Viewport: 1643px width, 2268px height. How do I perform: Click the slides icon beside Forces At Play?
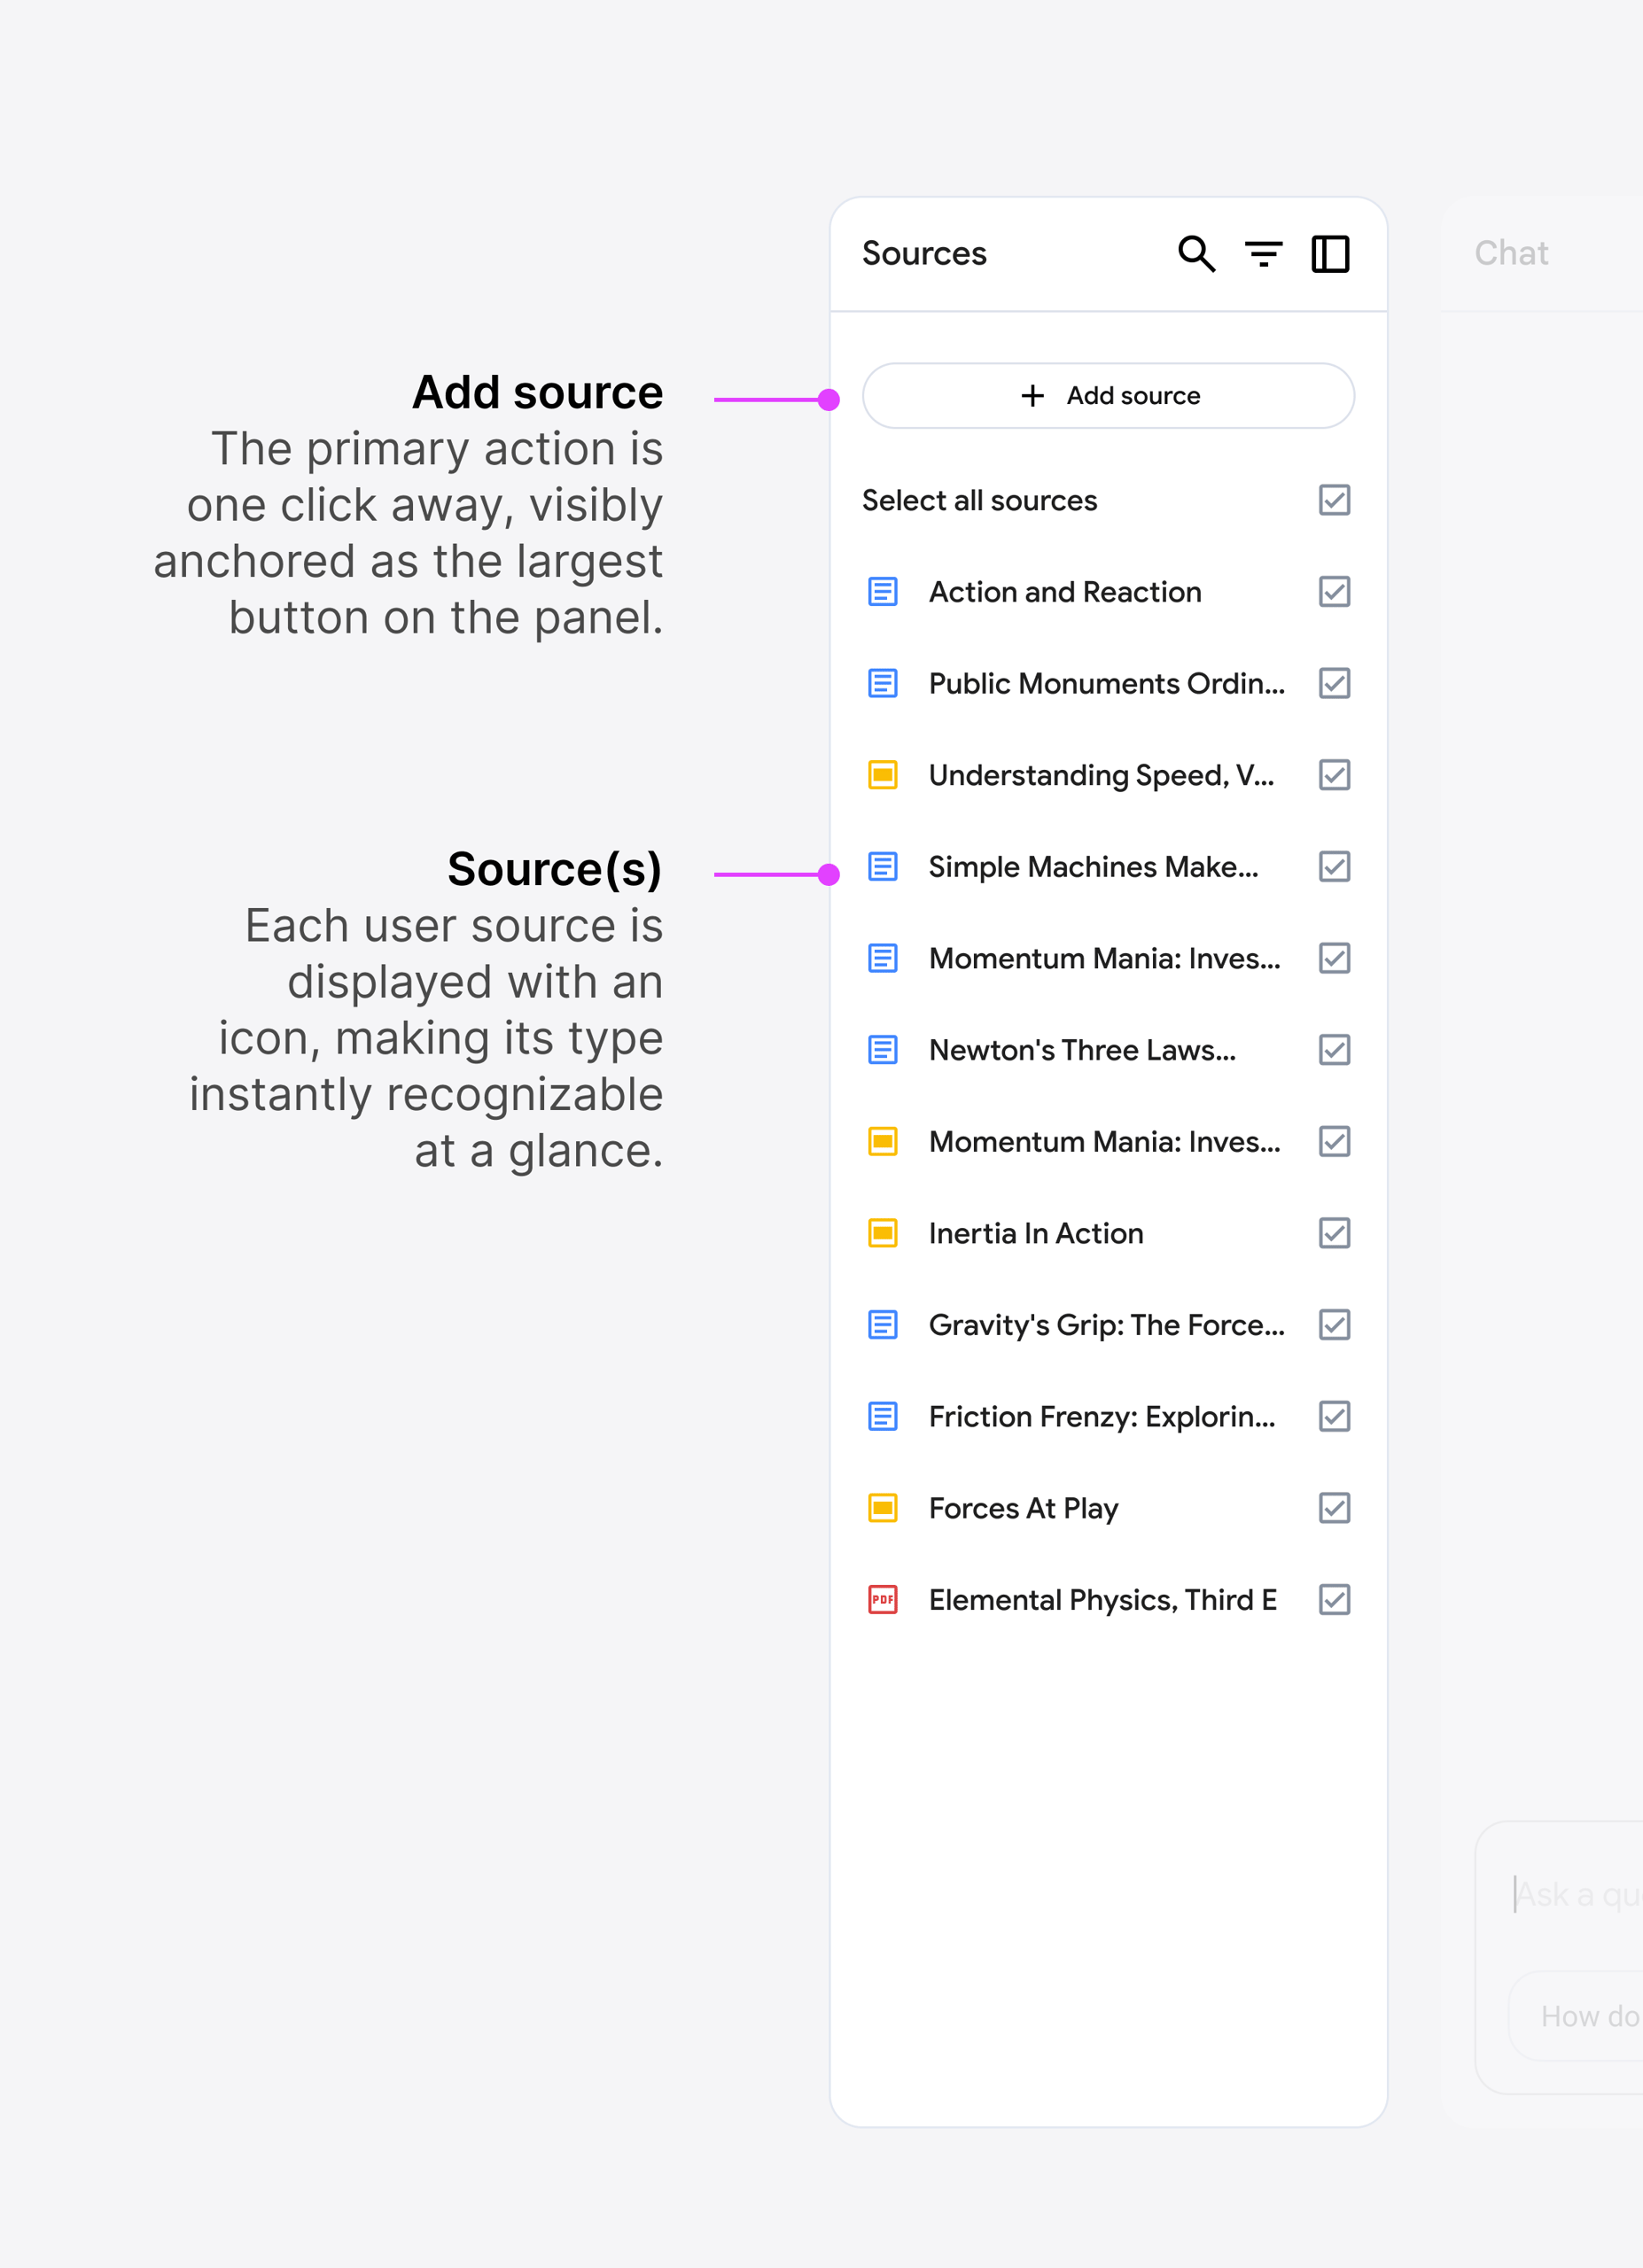click(x=882, y=1508)
